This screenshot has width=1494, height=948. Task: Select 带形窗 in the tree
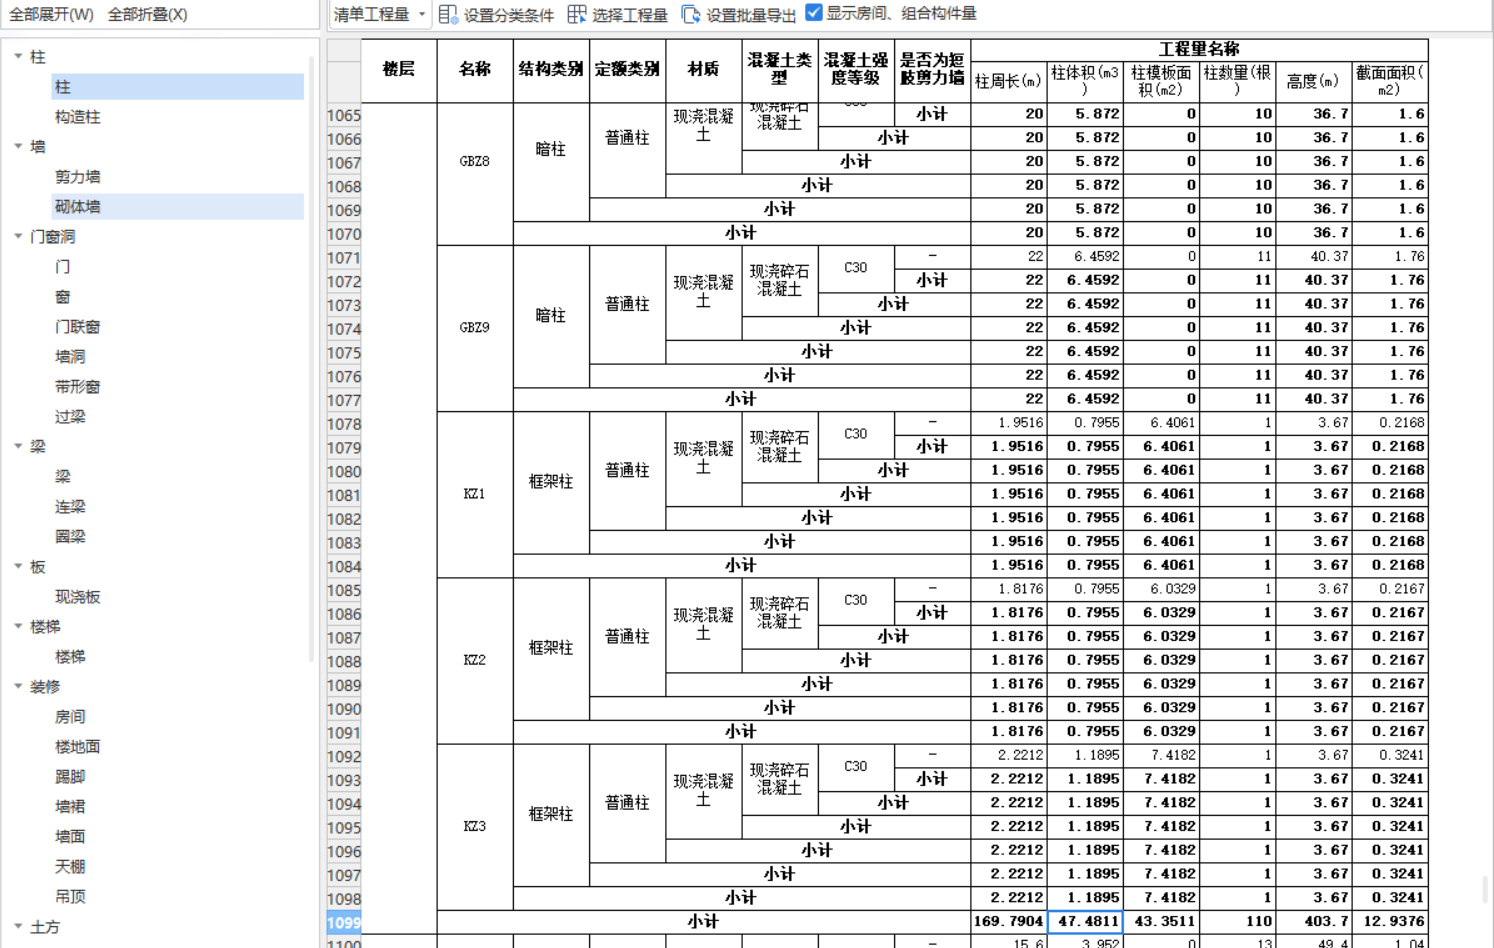coord(77,387)
